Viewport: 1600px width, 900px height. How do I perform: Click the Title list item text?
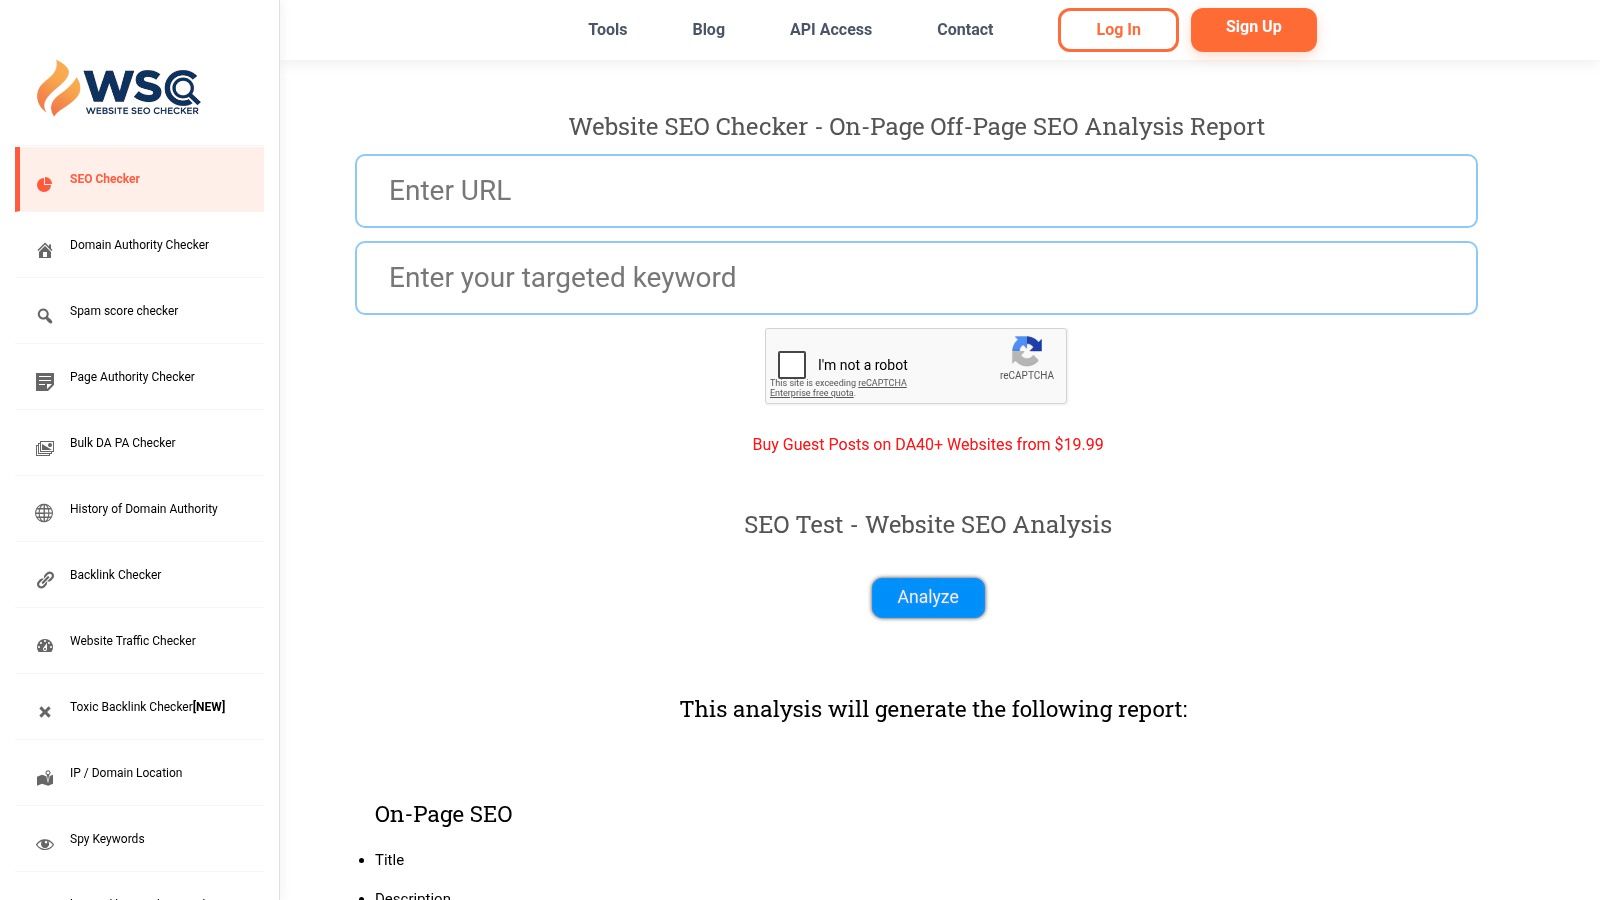click(389, 860)
